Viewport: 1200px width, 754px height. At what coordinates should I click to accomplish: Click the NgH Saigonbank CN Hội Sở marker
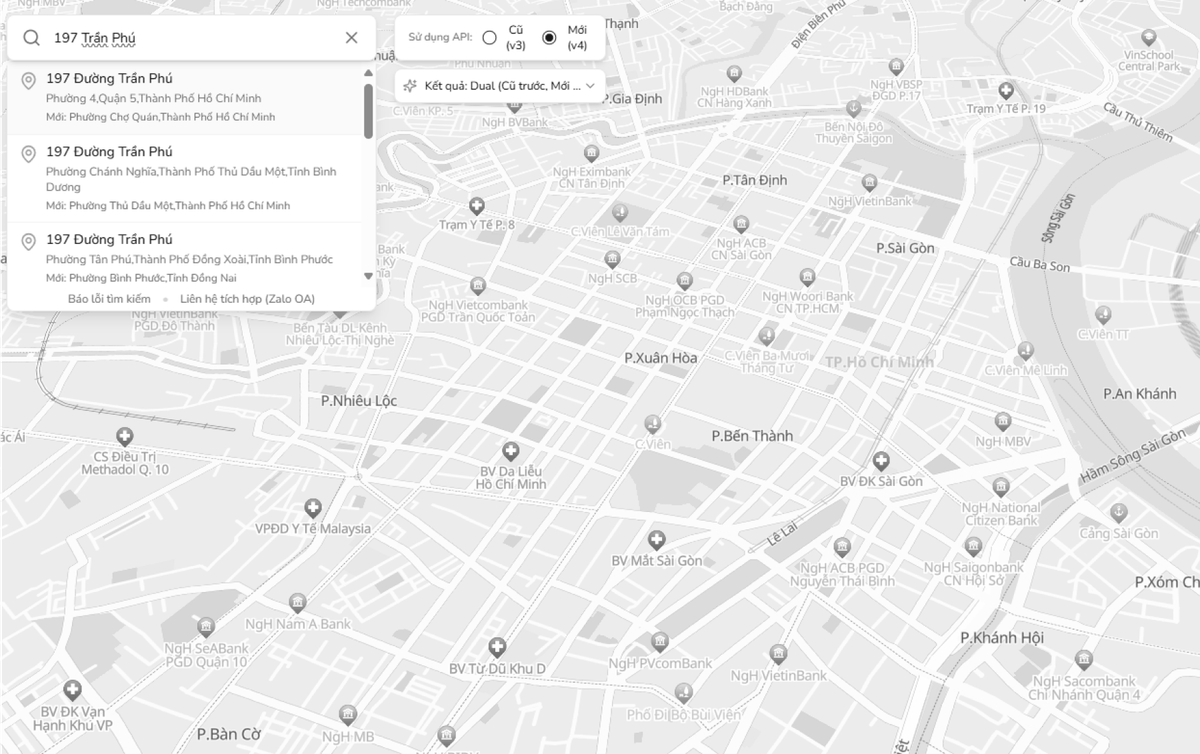(x=974, y=547)
